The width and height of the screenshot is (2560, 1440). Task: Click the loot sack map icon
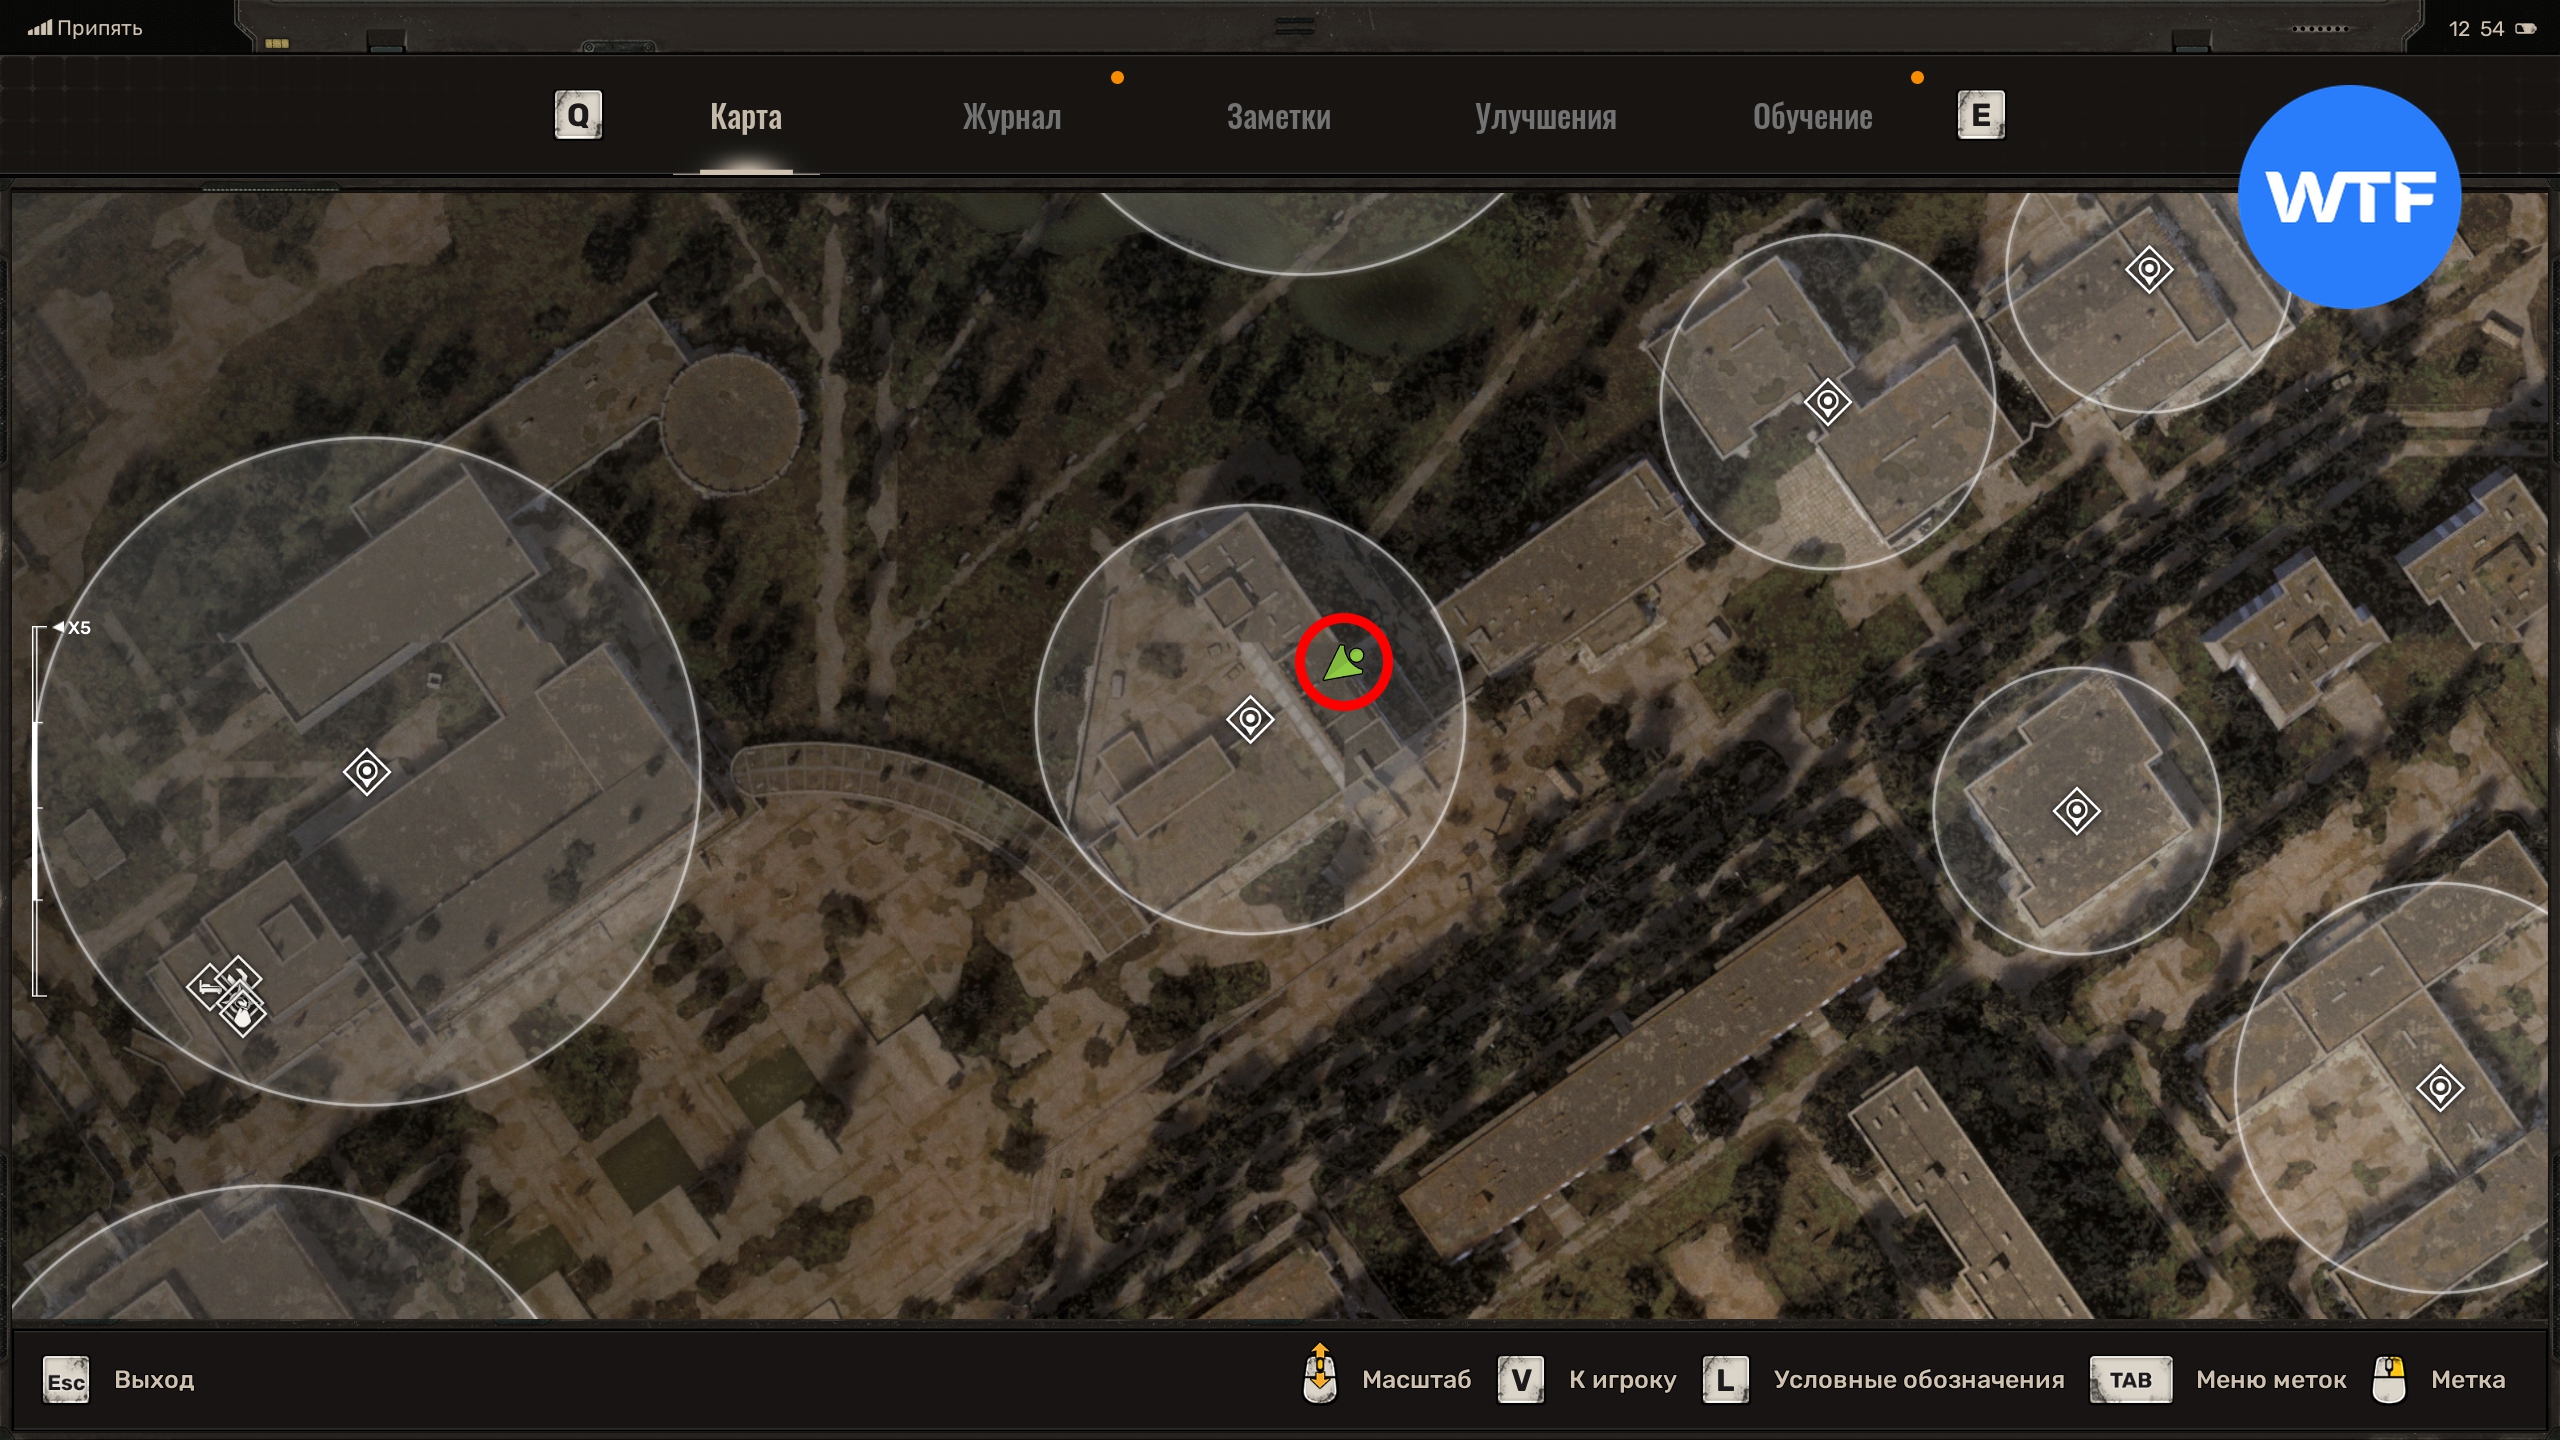243,1016
